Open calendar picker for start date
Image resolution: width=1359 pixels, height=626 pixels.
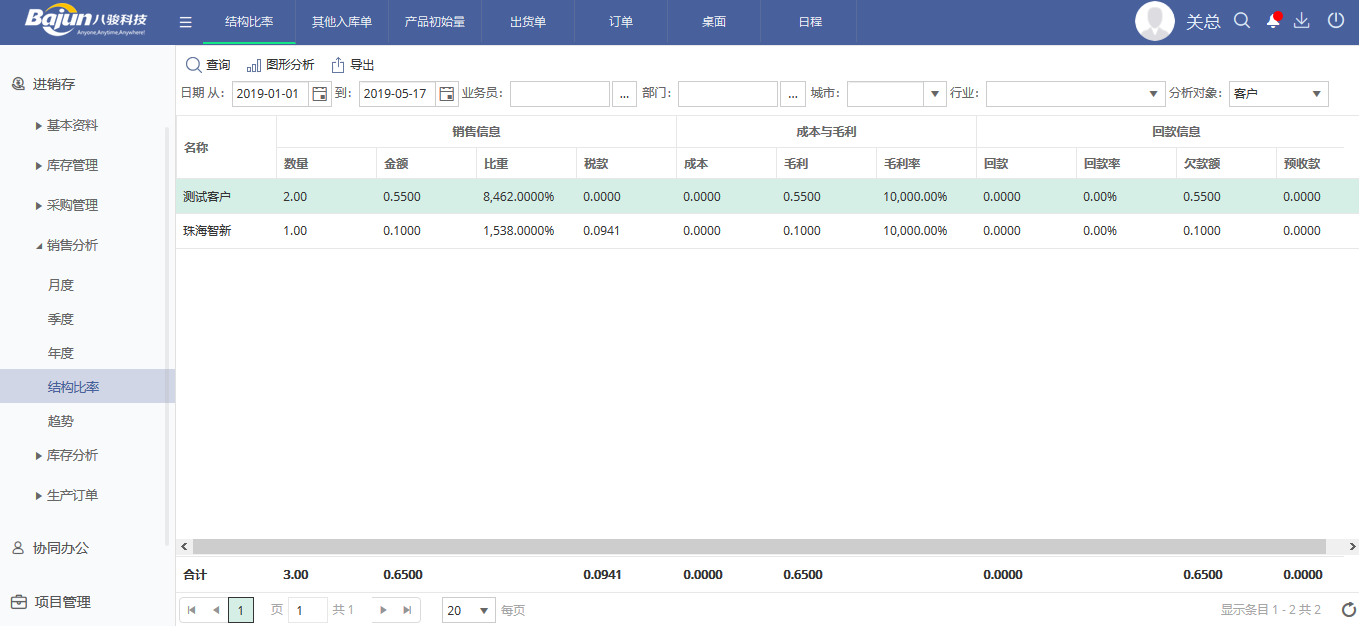coord(320,94)
